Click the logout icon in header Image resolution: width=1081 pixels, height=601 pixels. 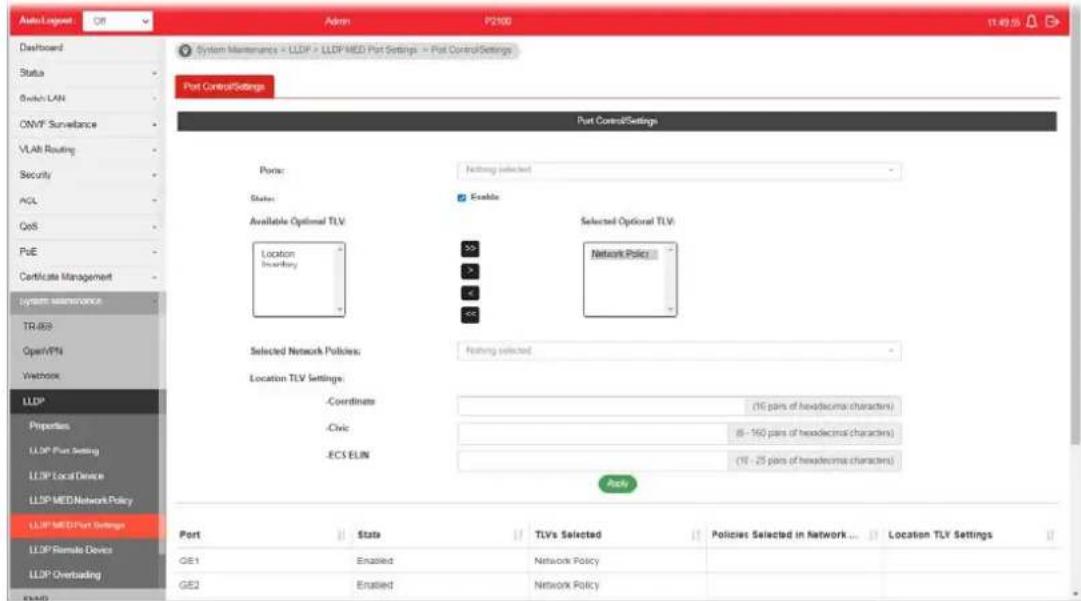[x=1052, y=21]
